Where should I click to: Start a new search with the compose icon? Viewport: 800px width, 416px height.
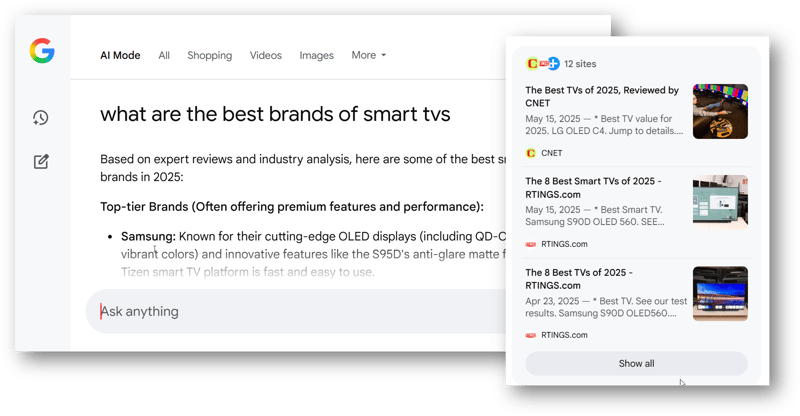[41, 162]
